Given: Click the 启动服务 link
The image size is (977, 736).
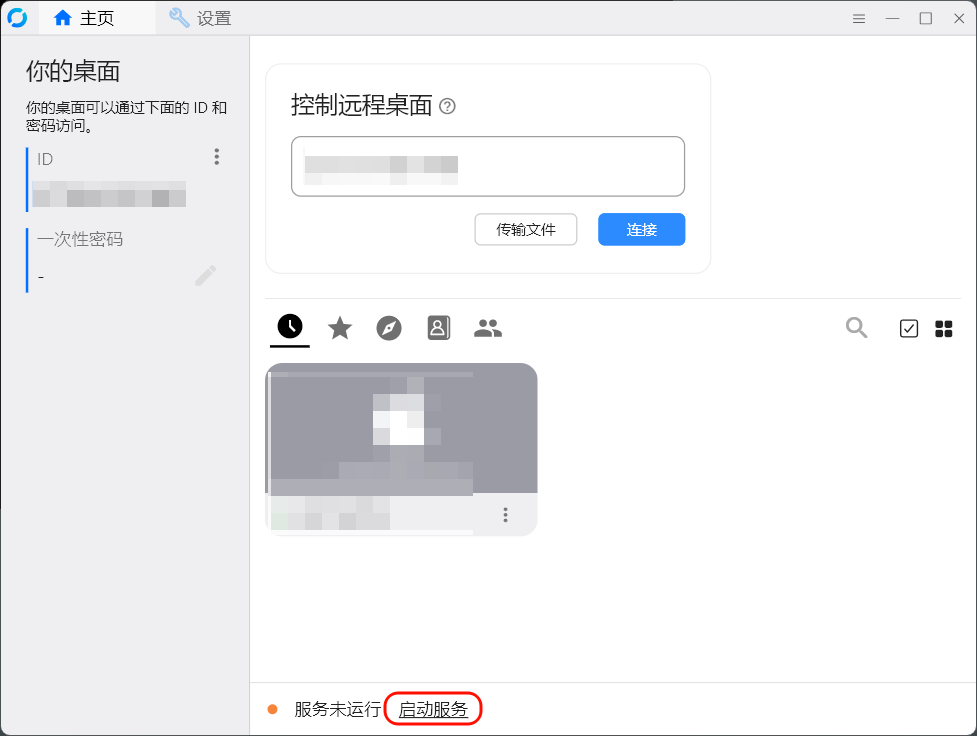Looking at the screenshot, I should [433, 709].
